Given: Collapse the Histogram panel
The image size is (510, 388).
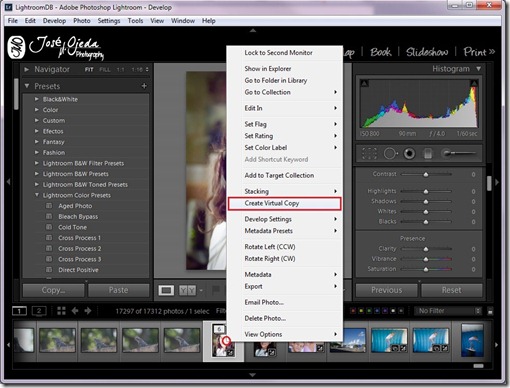Looking at the screenshot, I should [478, 69].
